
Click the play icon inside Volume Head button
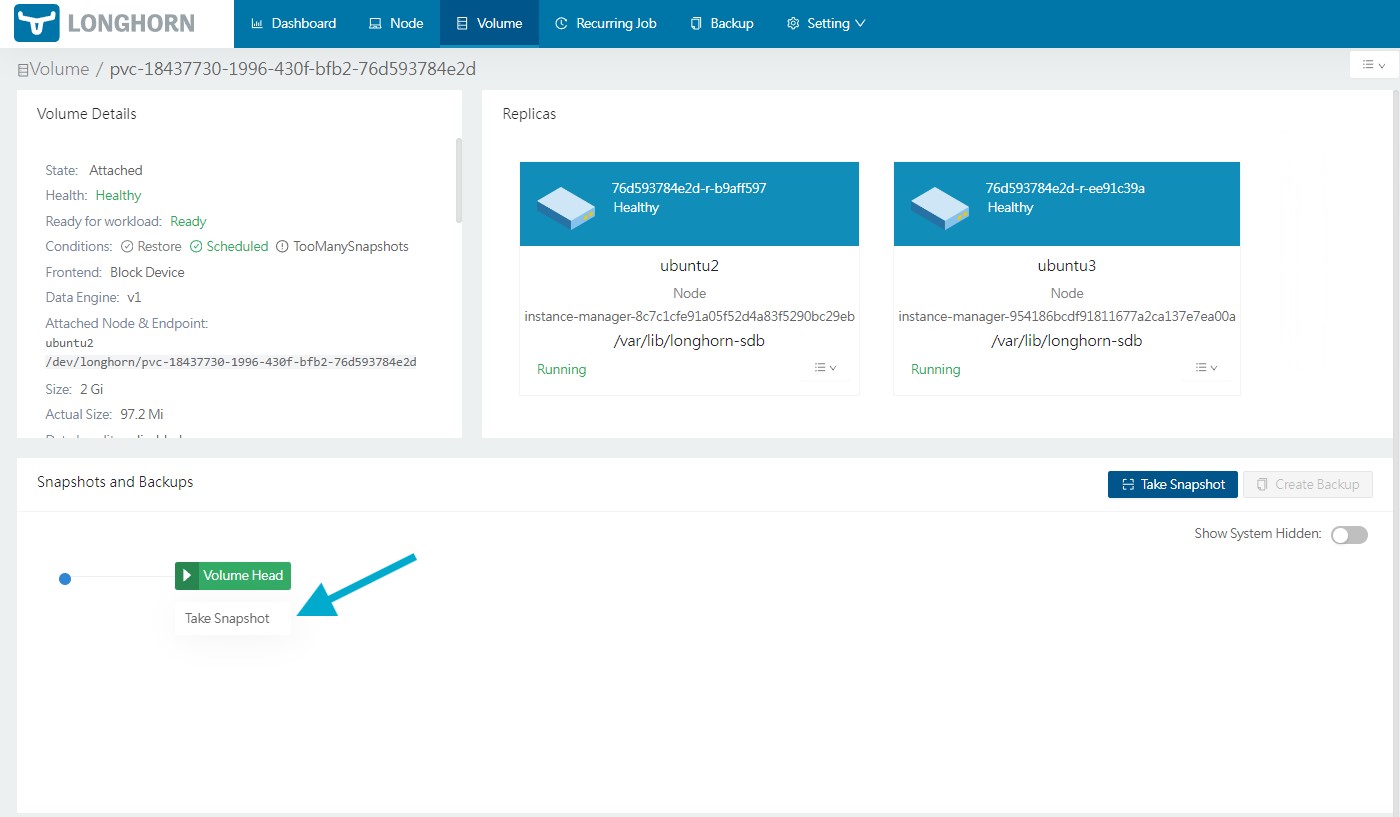[185, 576]
